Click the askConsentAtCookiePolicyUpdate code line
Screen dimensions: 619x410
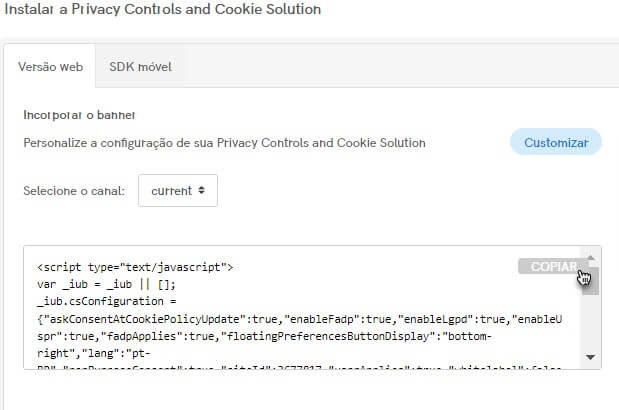(300, 319)
